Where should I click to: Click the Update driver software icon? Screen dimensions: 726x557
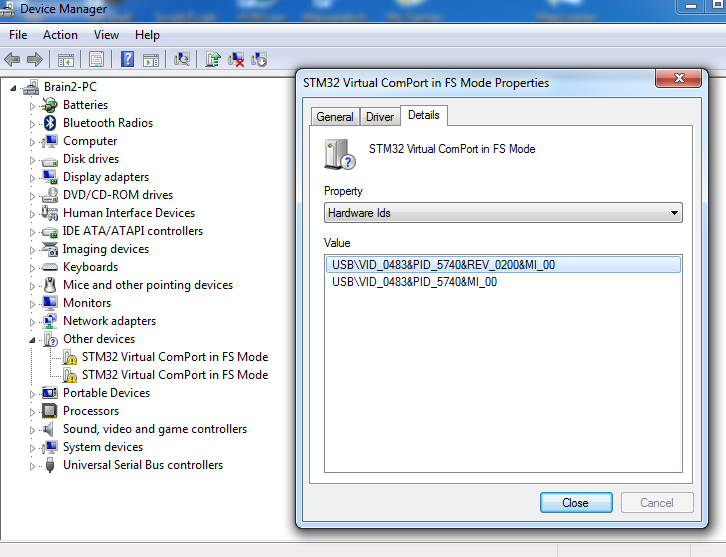coord(213,59)
